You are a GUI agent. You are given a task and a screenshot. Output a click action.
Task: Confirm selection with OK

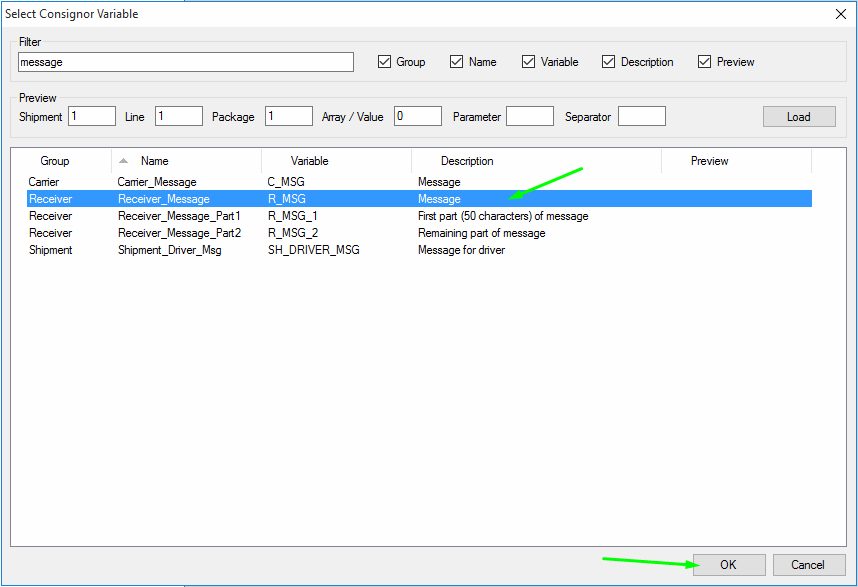pos(728,565)
